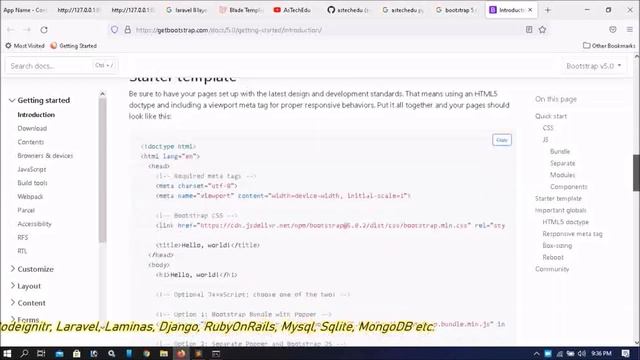The height and width of the screenshot is (360, 640).
Task: Focus the Search docs field
Action: point(61,66)
